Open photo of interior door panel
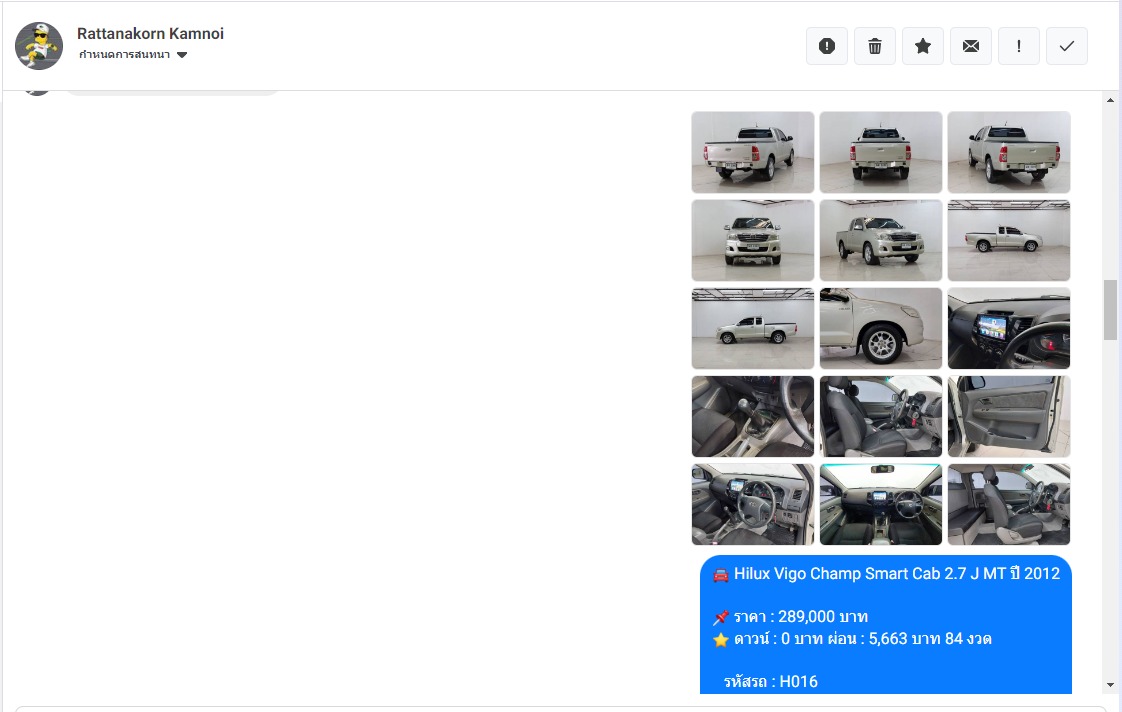 pos(1009,416)
